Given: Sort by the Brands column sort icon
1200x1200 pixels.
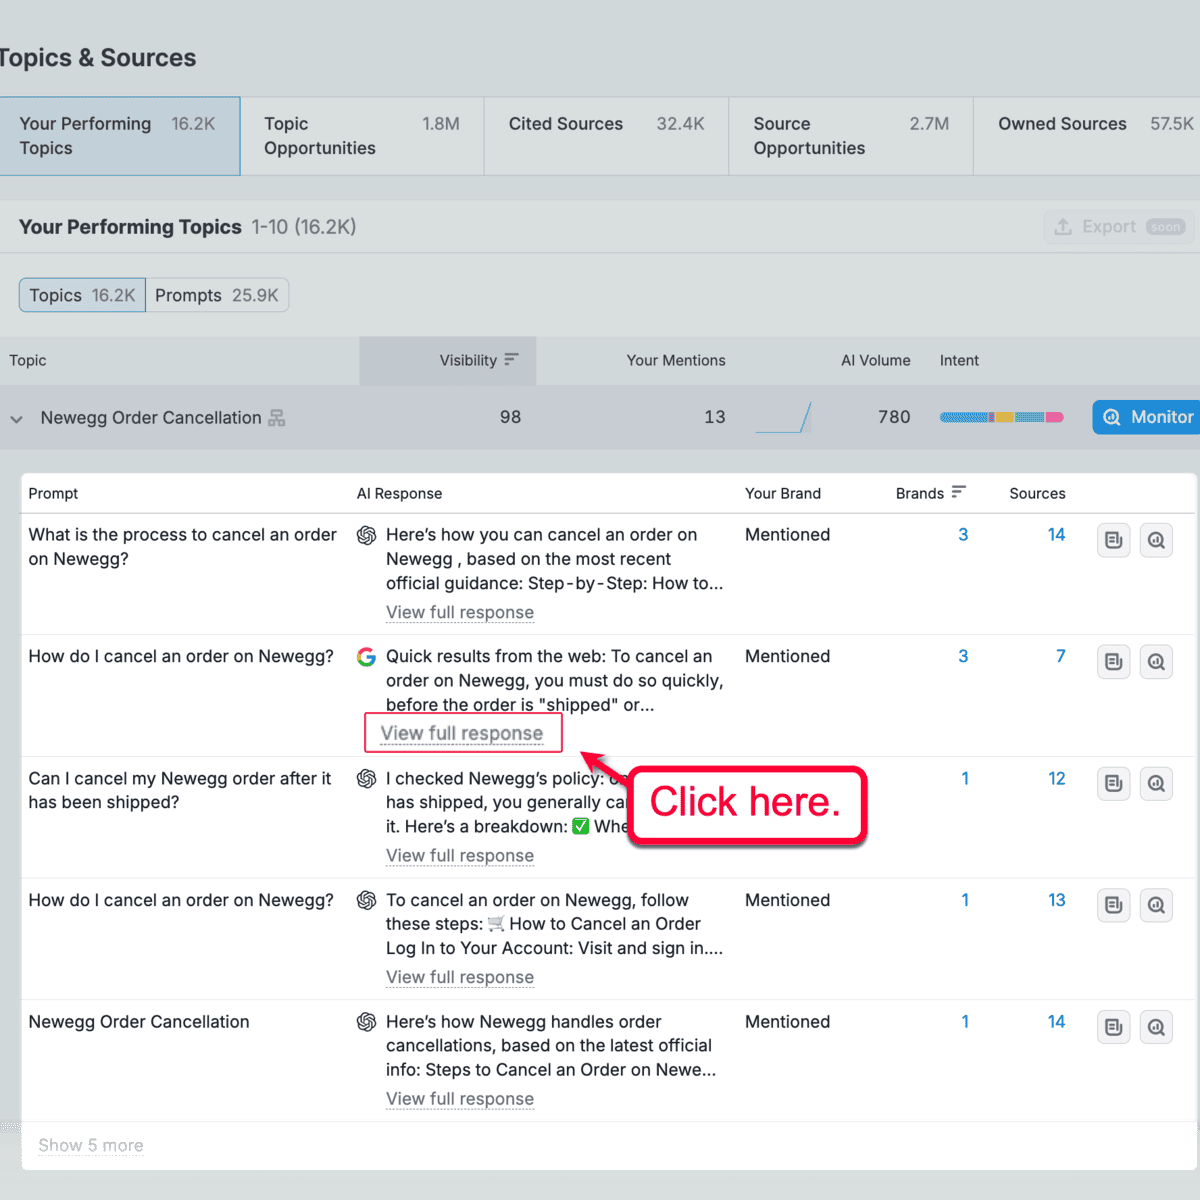Looking at the screenshot, I should pos(958,492).
